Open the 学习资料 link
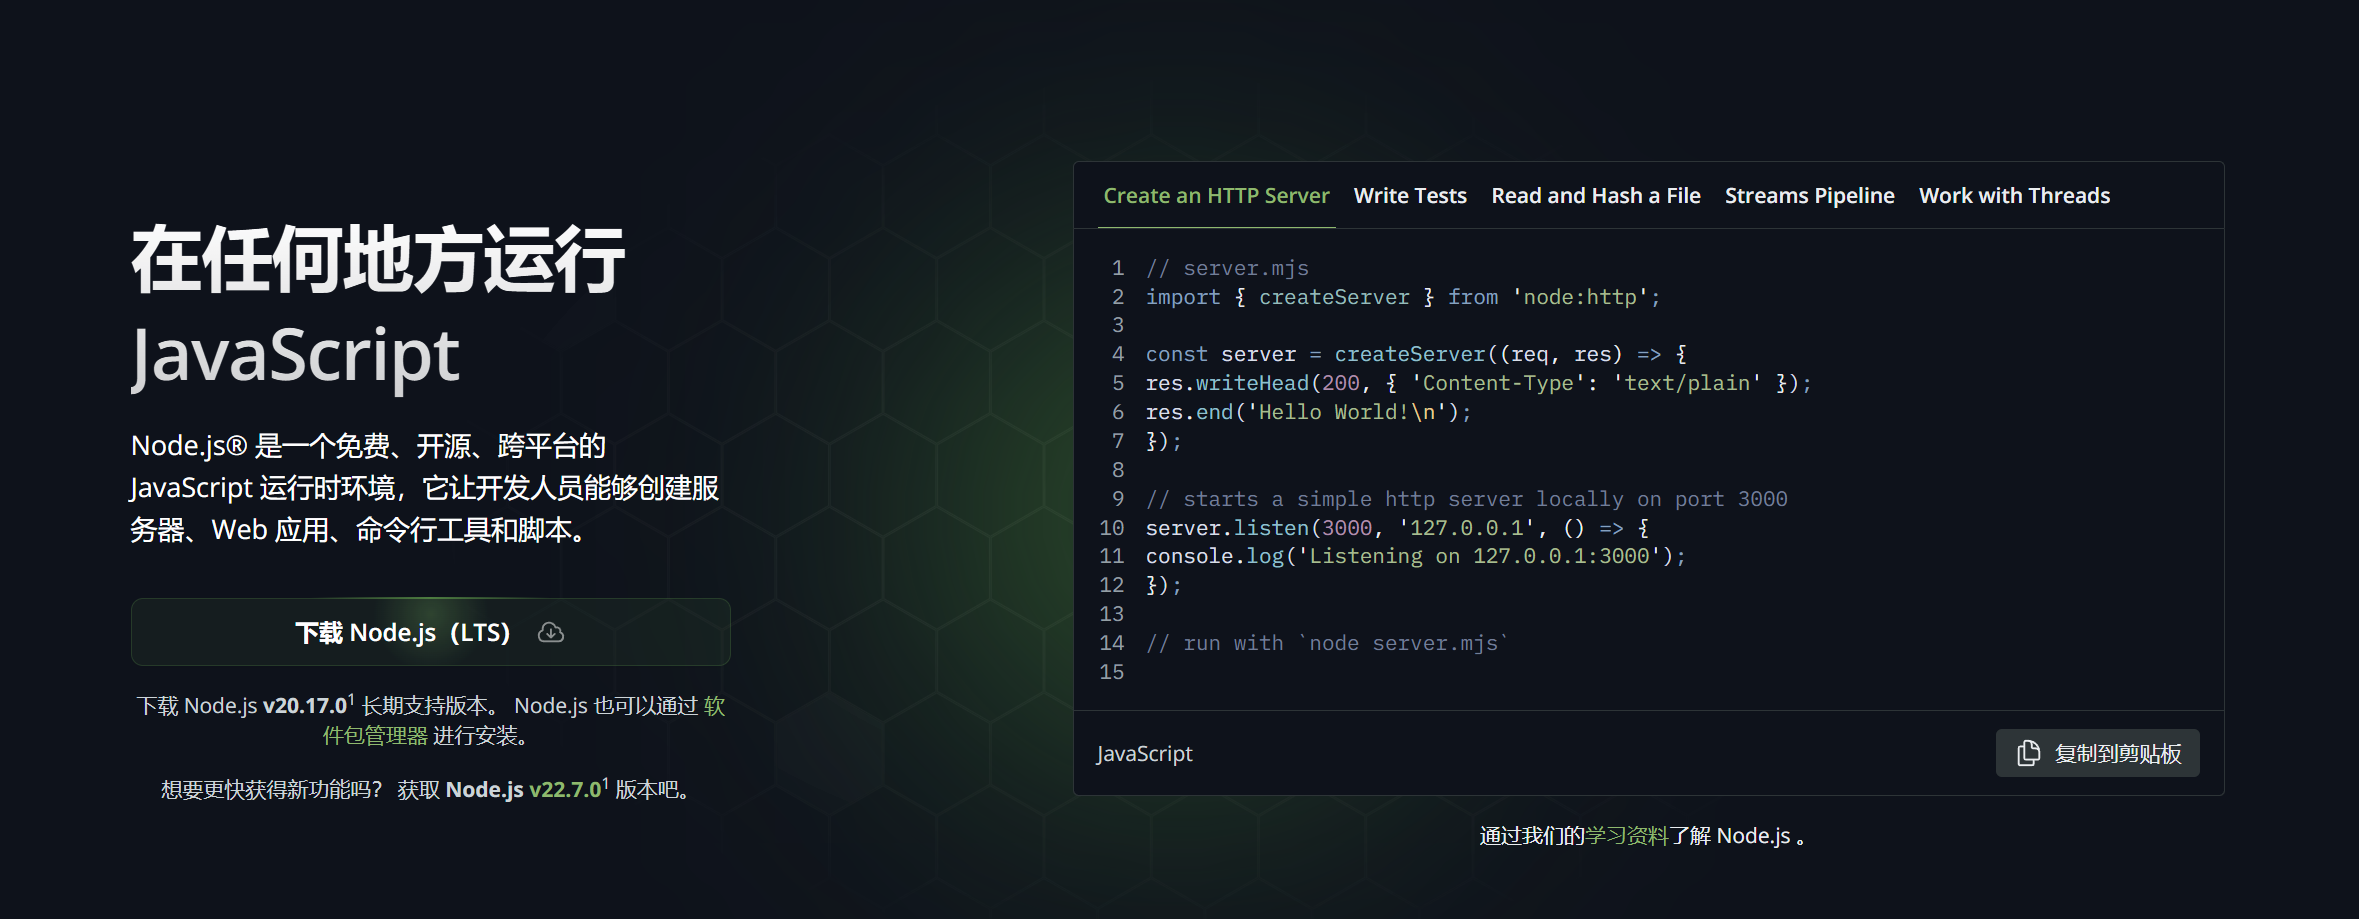This screenshot has width=2359, height=919. pos(1627,836)
